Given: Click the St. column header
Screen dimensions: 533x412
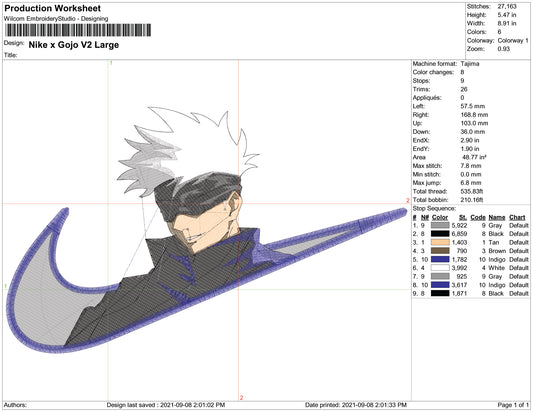Looking at the screenshot, I should click(463, 217).
